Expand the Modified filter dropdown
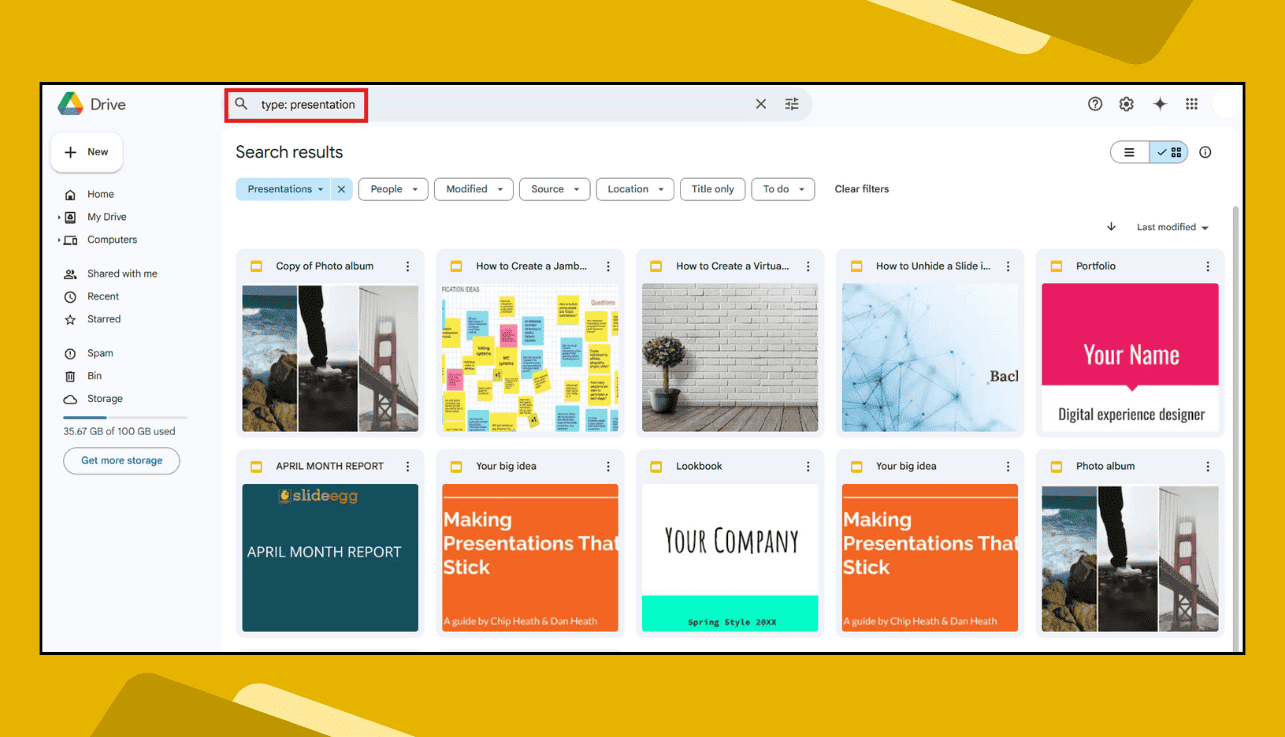Image resolution: width=1285 pixels, height=737 pixels. pyautogui.click(x=473, y=189)
